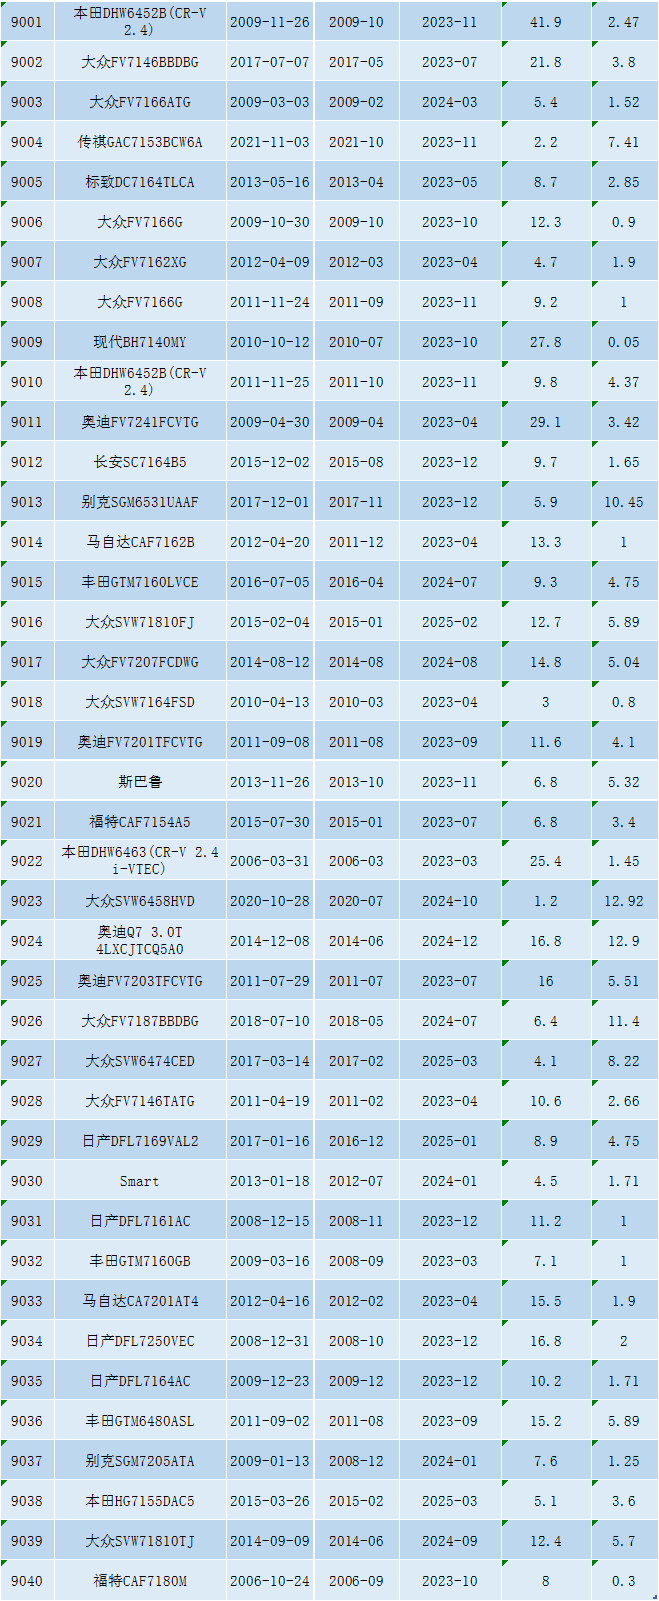Click model cell 大众FV7187BBDBG

[140, 1021]
